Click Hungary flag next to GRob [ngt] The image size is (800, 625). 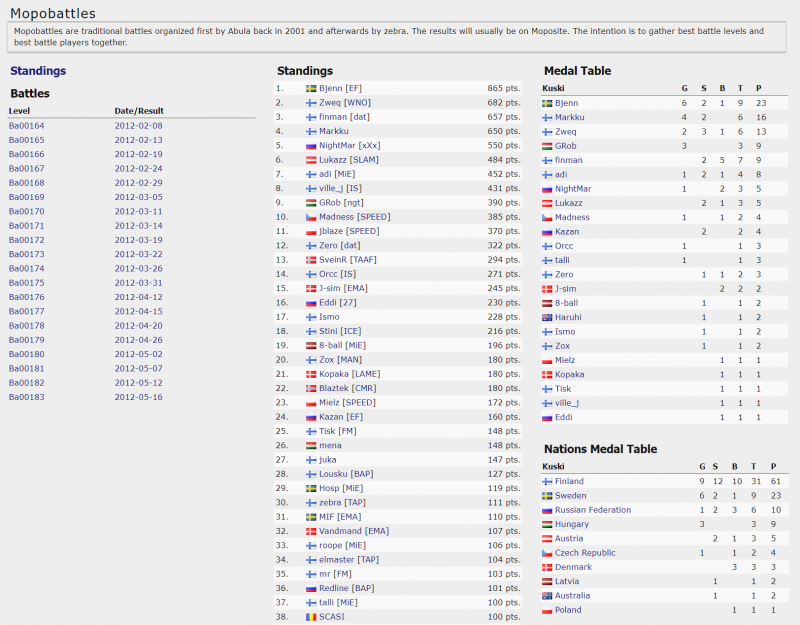click(x=310, y=202)
